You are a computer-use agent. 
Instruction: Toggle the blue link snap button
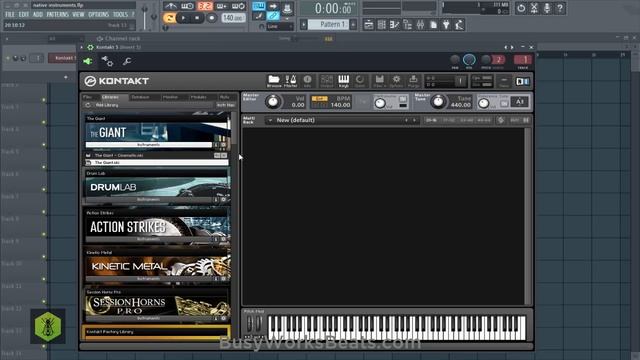pos(273,16)
